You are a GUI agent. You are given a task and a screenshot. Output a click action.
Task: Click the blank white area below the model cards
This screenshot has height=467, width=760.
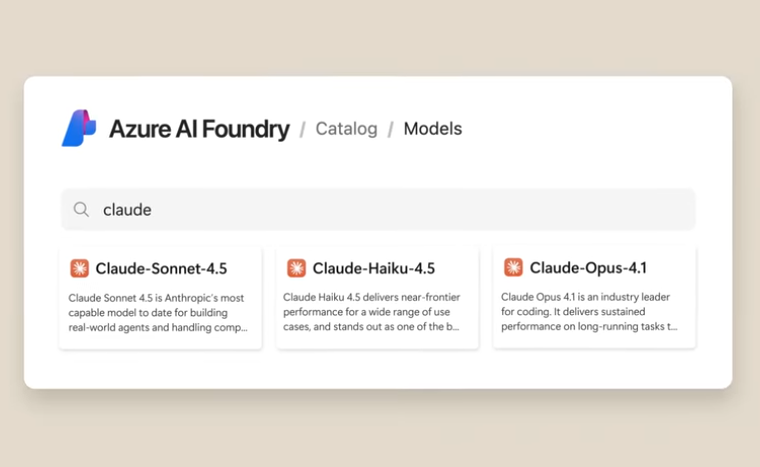[378, 368]
